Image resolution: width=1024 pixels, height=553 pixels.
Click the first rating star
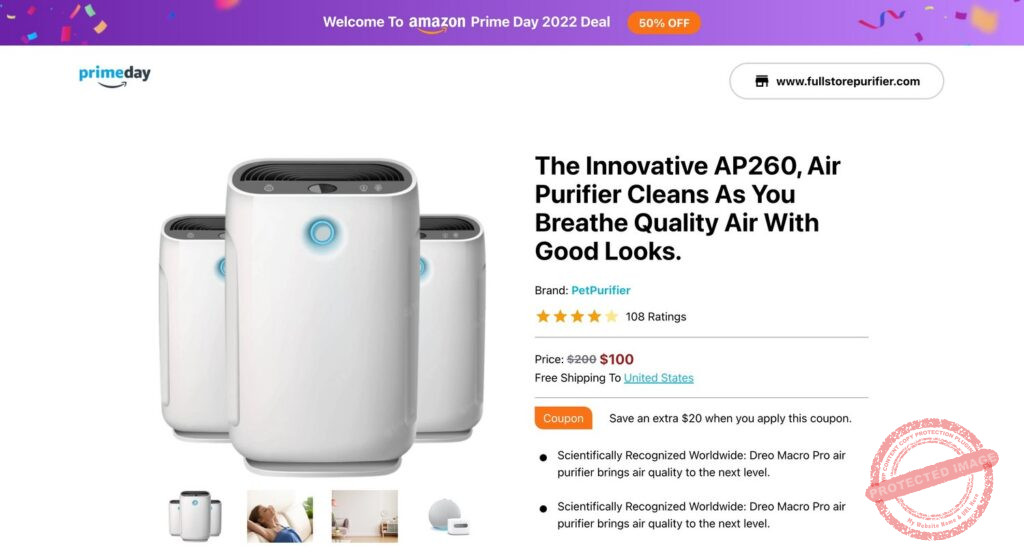[x=543, y=317]
